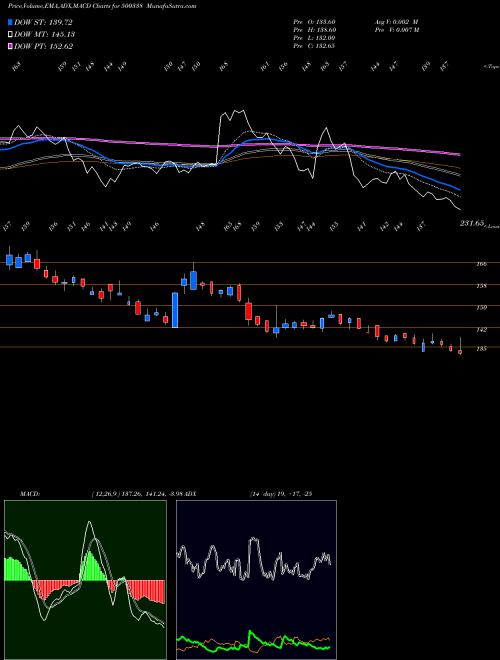Click the 'Pre C: 132.65' value
This screenshot has width=500, height=660.
click(314, 46)
